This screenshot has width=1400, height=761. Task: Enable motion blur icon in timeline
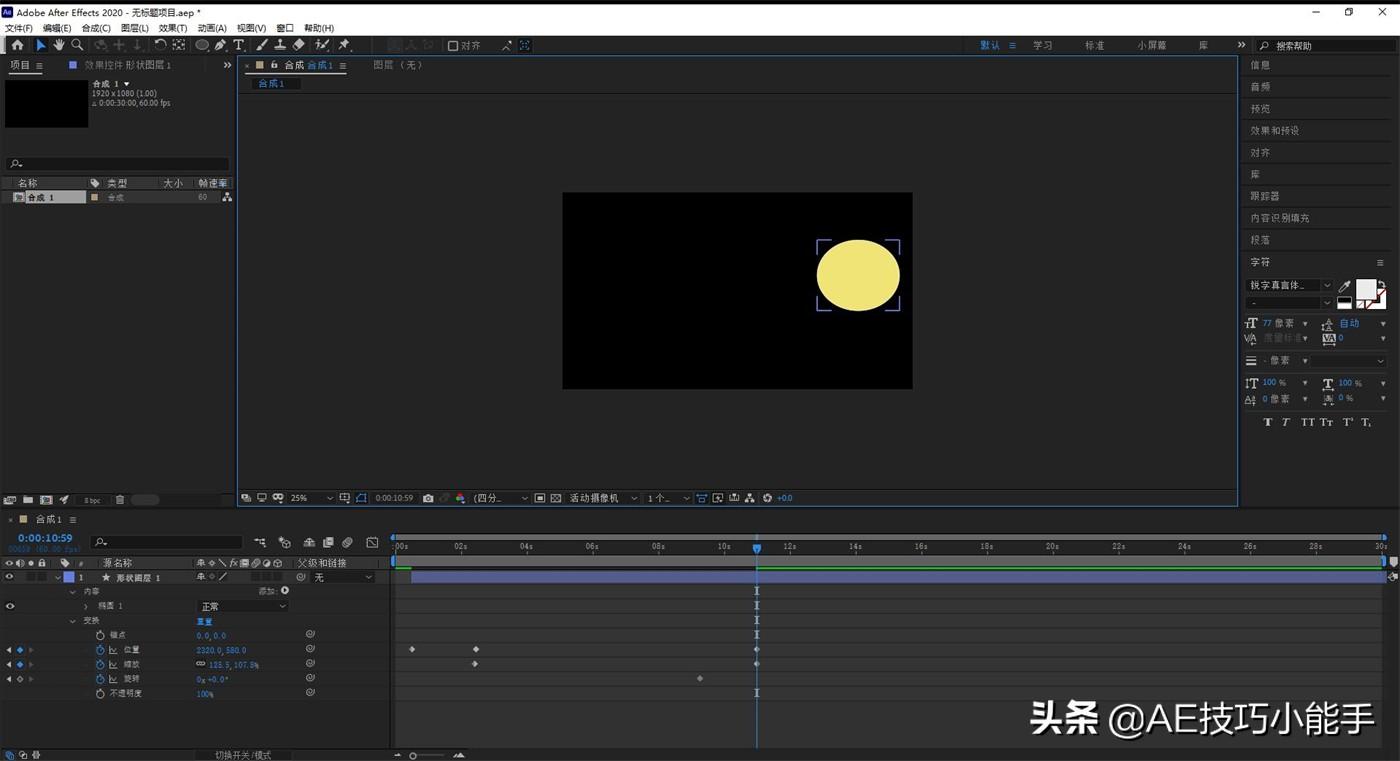[347, 542]
